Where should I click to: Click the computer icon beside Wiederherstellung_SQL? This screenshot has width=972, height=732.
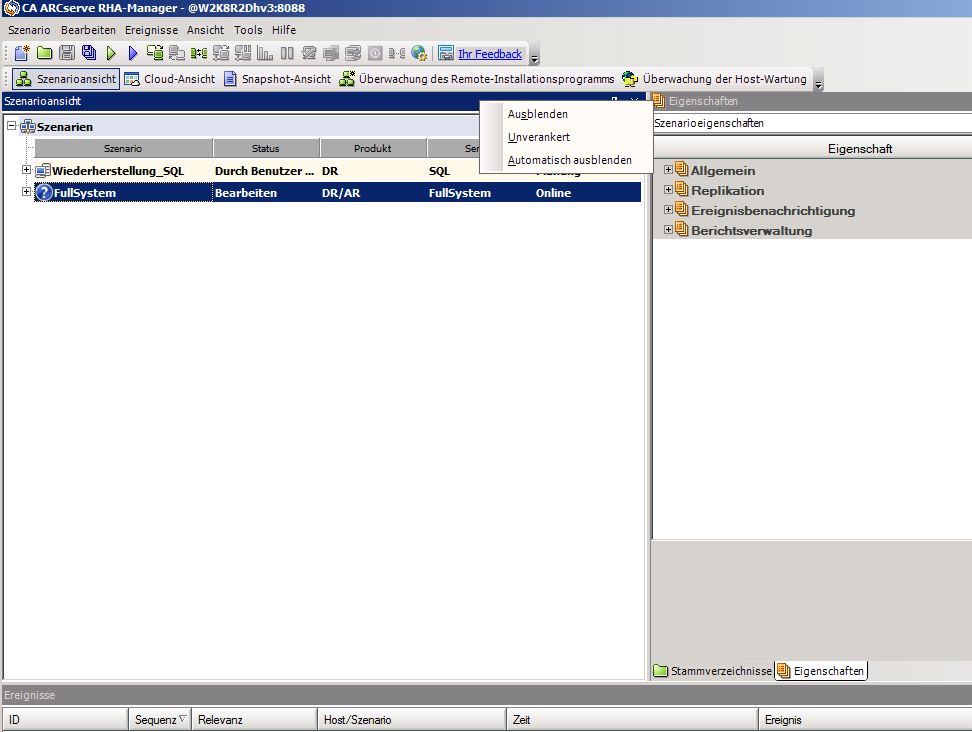pyautogui.click(x=43, y=170)
